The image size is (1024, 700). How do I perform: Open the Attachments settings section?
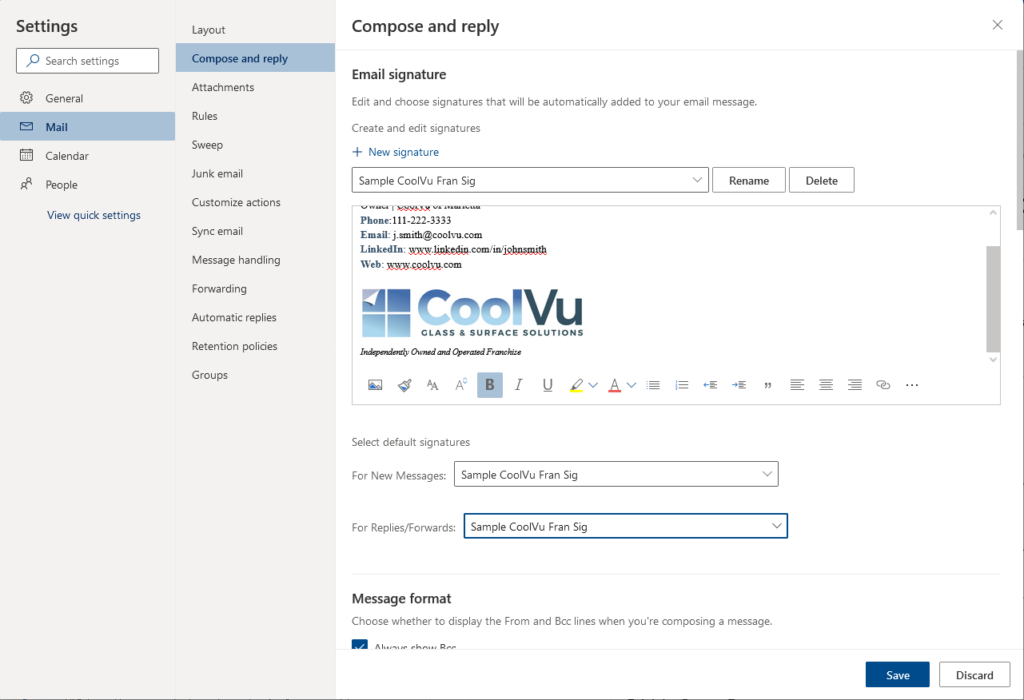(223, 87)
